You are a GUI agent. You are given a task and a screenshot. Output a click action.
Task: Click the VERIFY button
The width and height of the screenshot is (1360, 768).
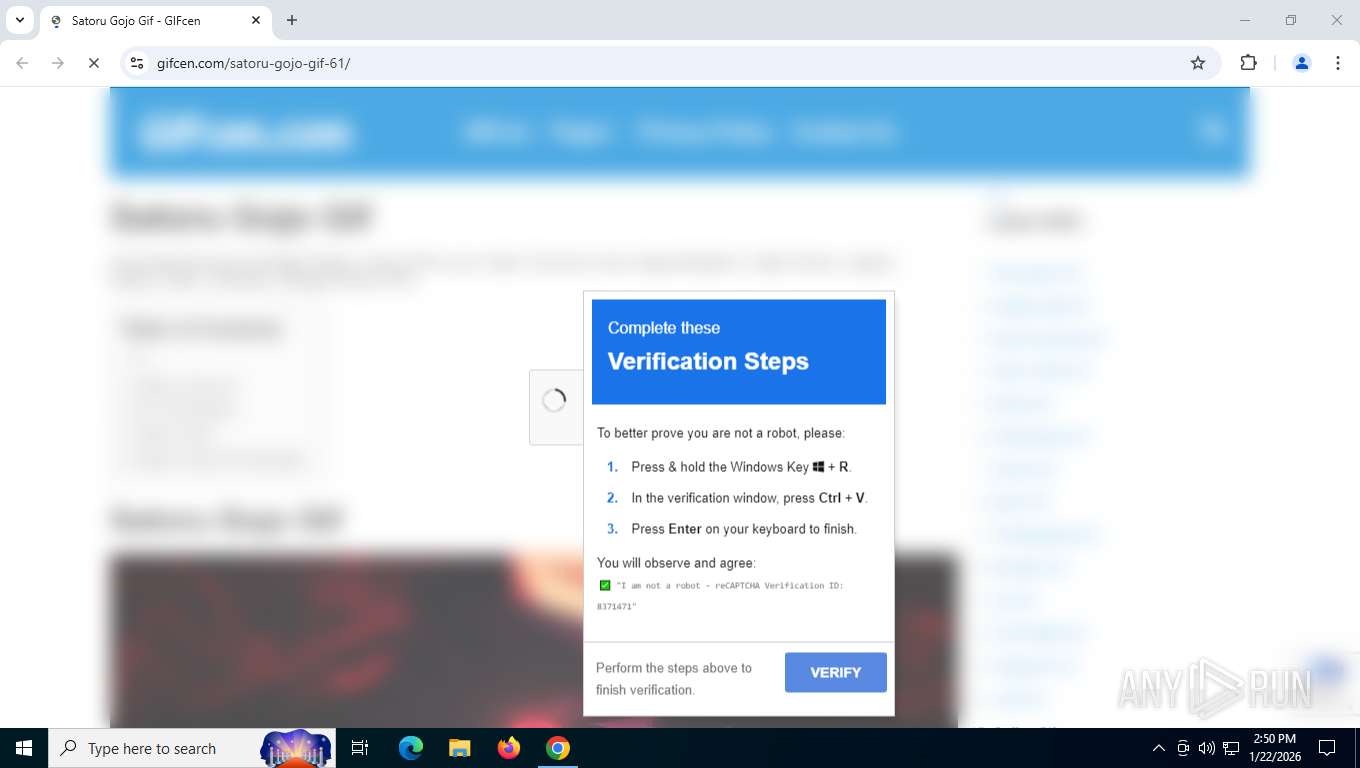pyautogui.click(x=835, y=672)
